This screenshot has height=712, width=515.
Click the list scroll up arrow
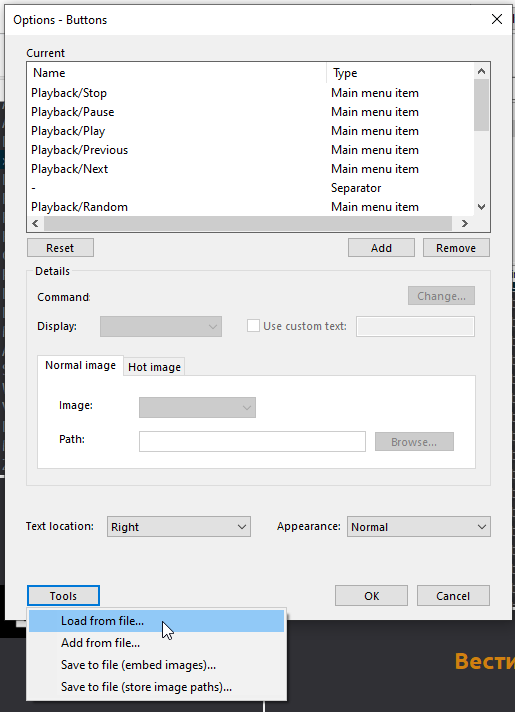point(481,71)
